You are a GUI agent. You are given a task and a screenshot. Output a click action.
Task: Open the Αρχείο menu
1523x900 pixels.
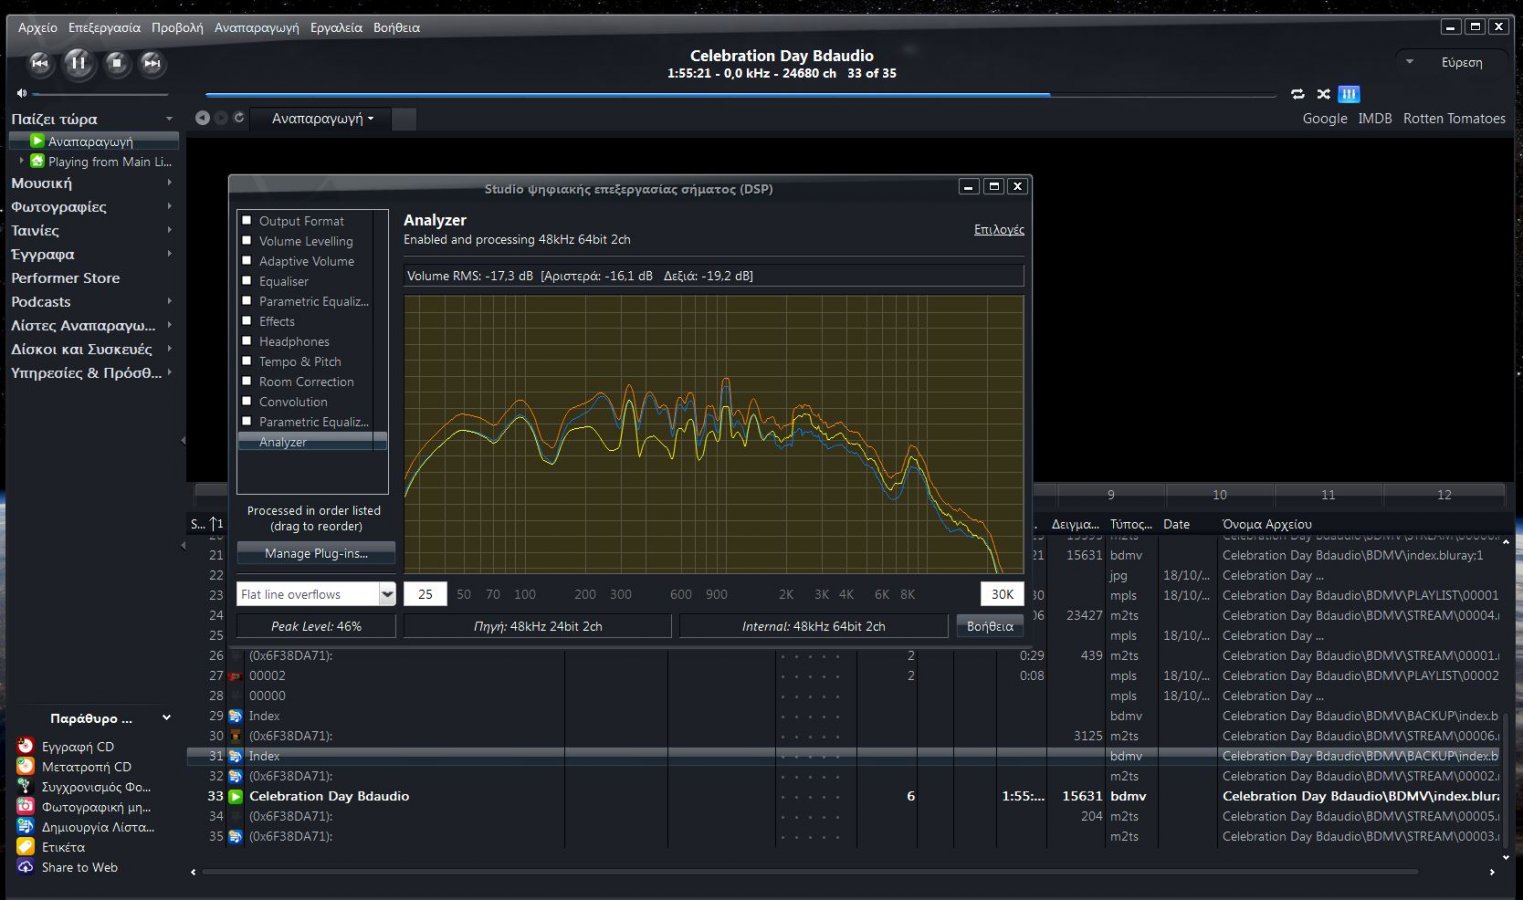[x=38, y=28]
